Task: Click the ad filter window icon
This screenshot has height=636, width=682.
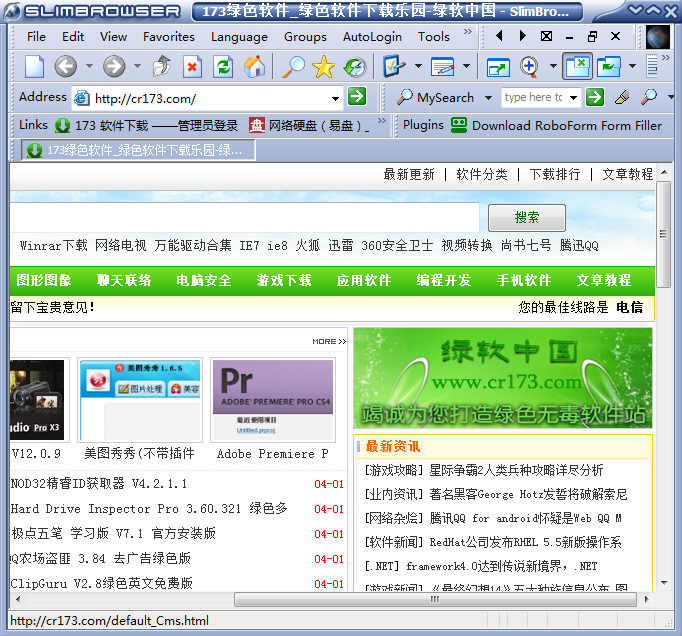Action: click(608, 67)
